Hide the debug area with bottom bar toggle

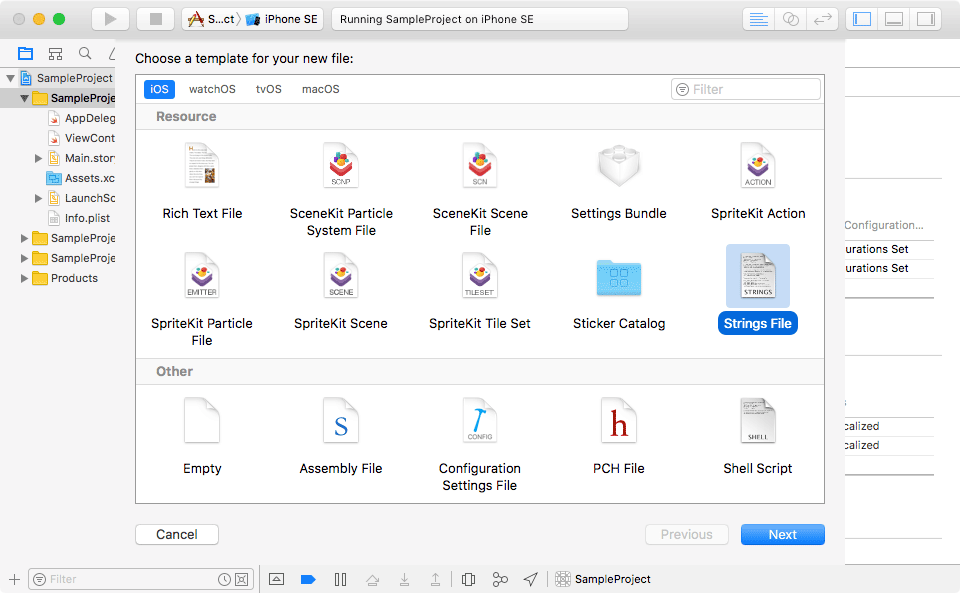[277, 579]
